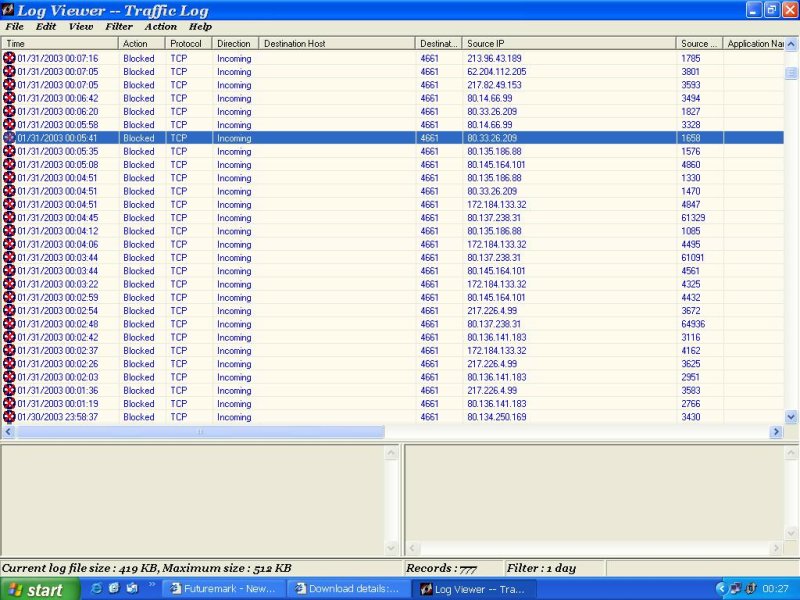Open the Filter menu
The image size is (800, 600).
(x=119, y=27)
